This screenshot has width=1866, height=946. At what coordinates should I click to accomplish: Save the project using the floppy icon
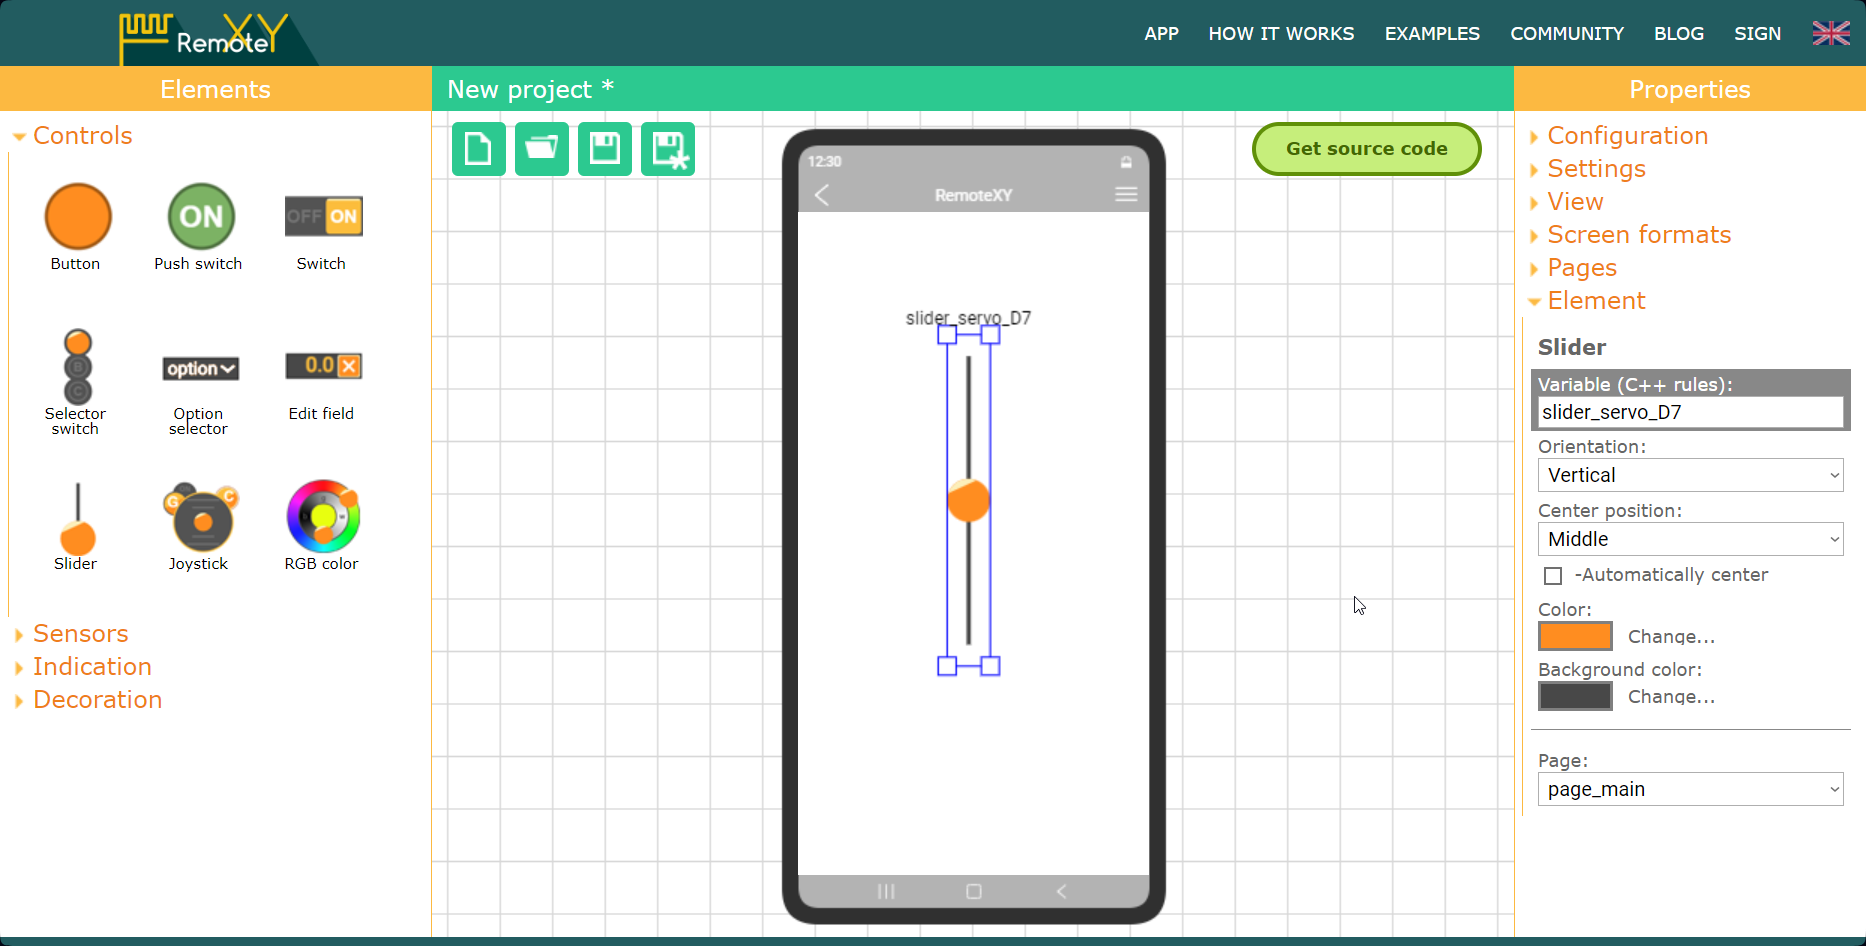click(604, 149)
